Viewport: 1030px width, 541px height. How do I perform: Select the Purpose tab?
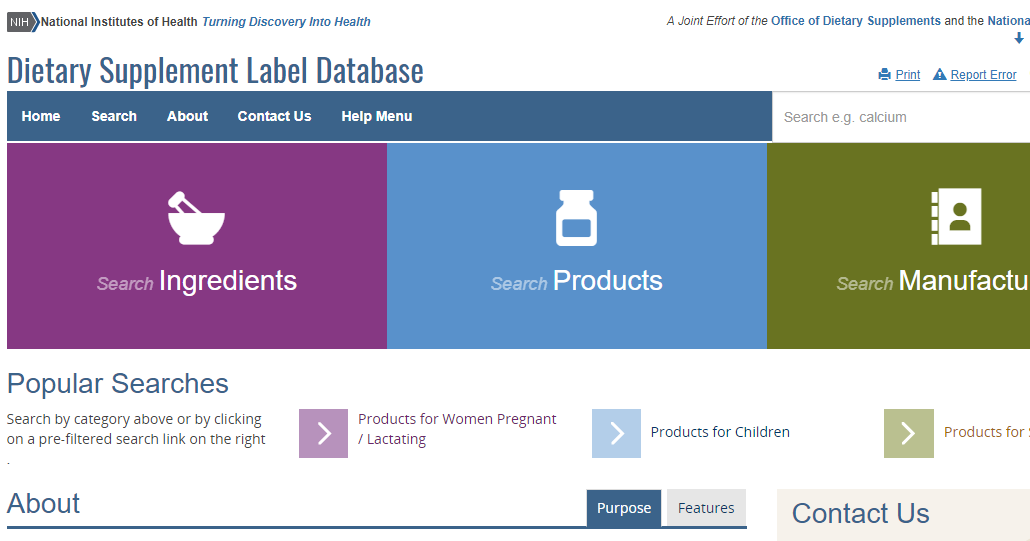click(624, 508)
